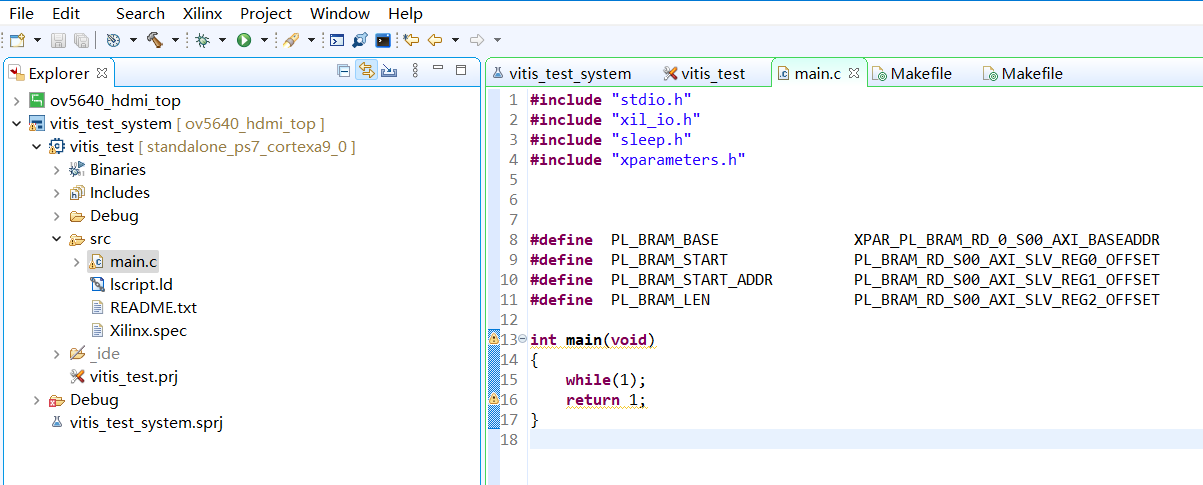Screen dimensions: 1203x485
Task: Click the build target configuration icon
Action: pyautogui.click(x=113, y=40)
